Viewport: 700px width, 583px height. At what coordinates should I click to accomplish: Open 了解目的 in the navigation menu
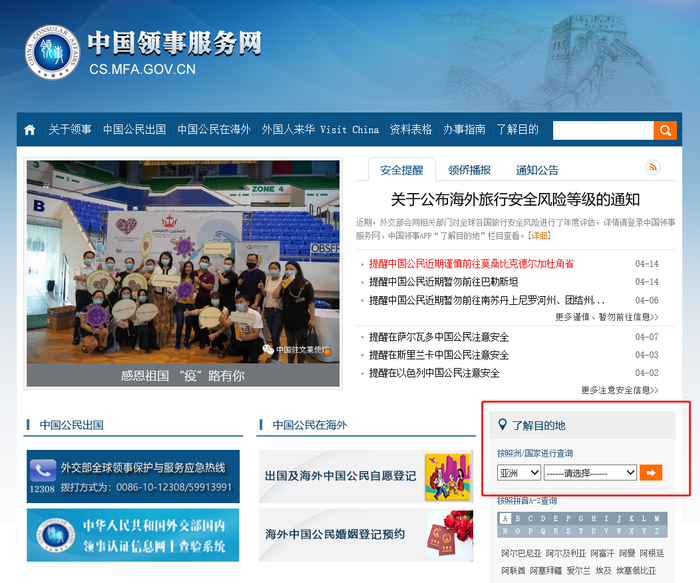517,130
